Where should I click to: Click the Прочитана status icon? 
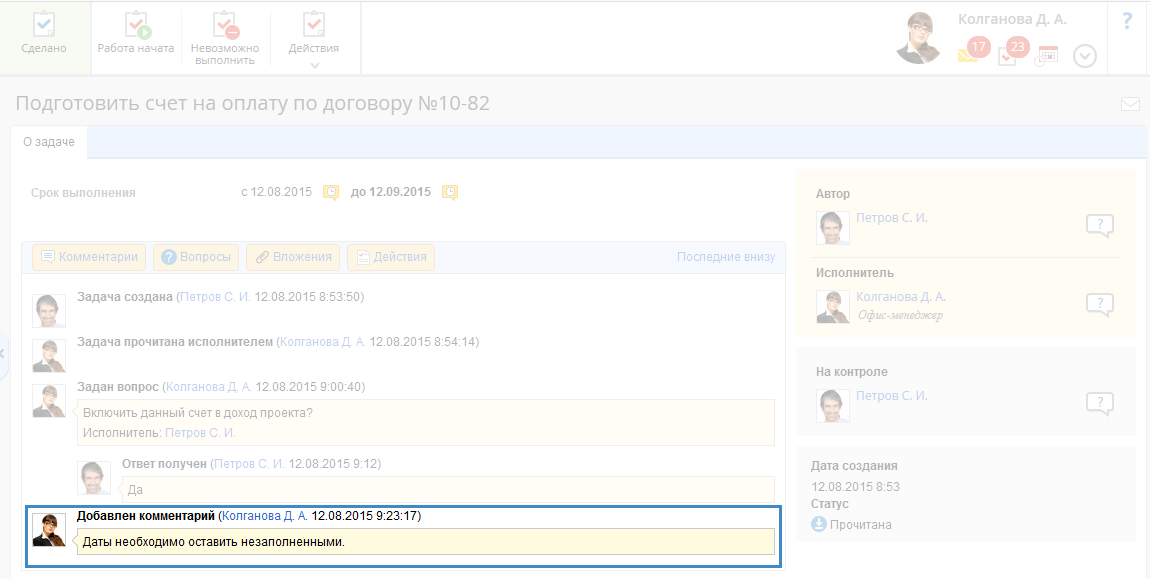point(818,525)
